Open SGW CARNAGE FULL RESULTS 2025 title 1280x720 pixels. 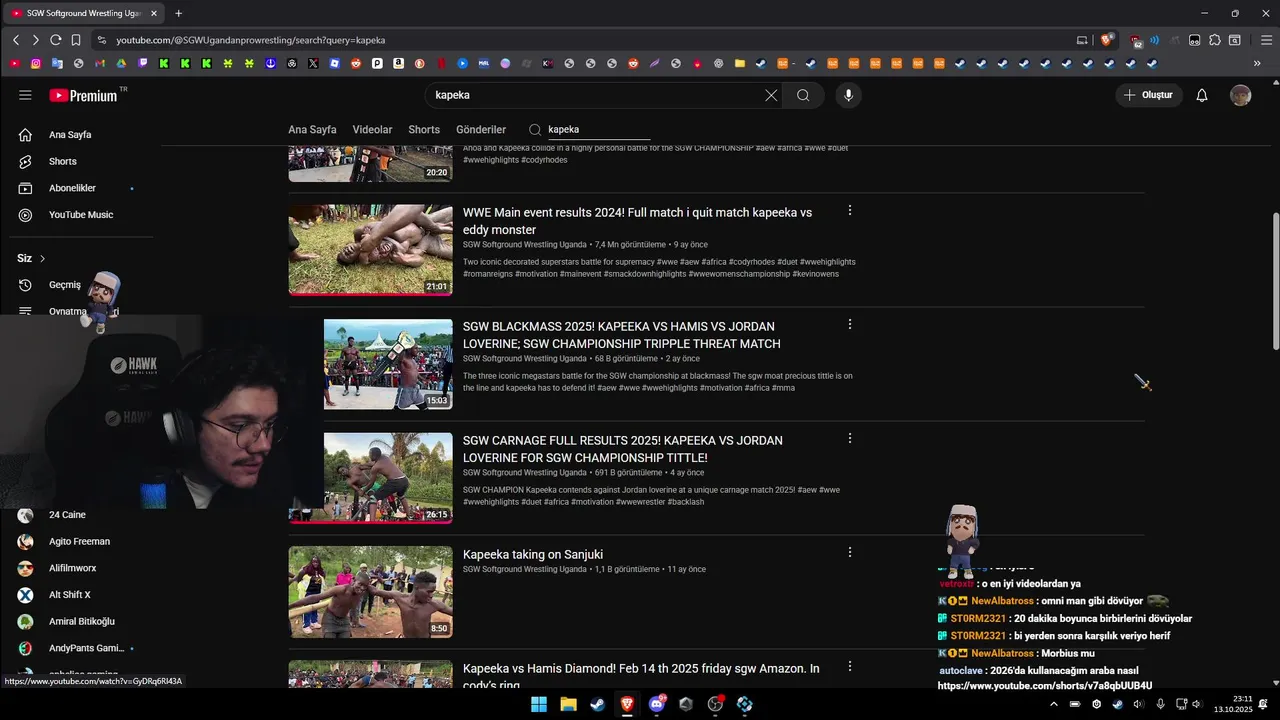pos(623,449)
